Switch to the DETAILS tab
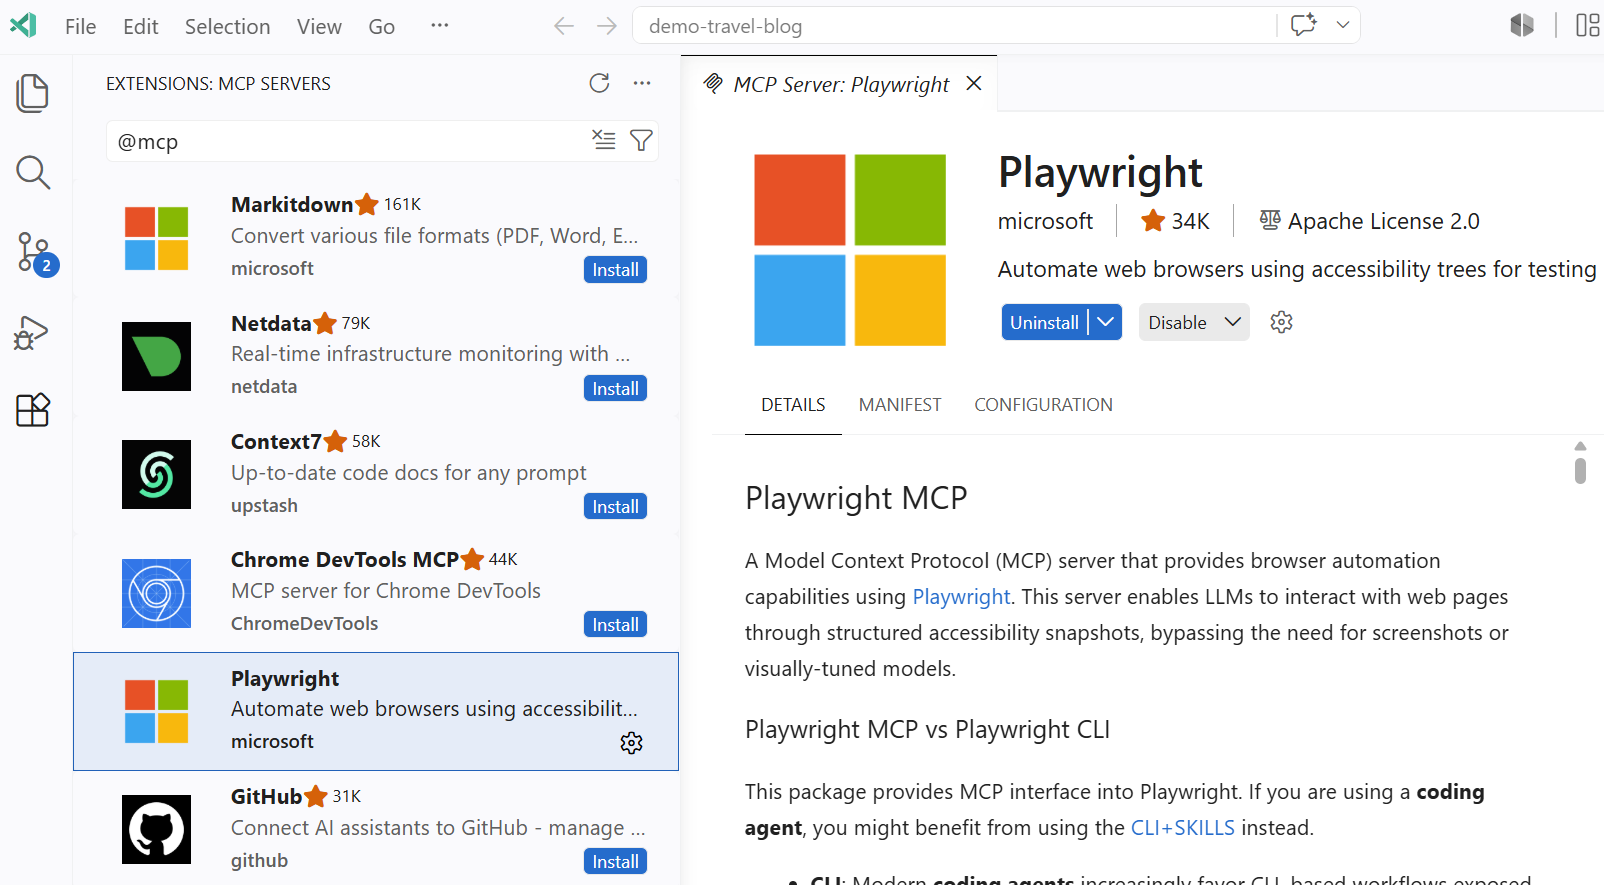This screenshot has height=885, width=1604. pos(793,405)
